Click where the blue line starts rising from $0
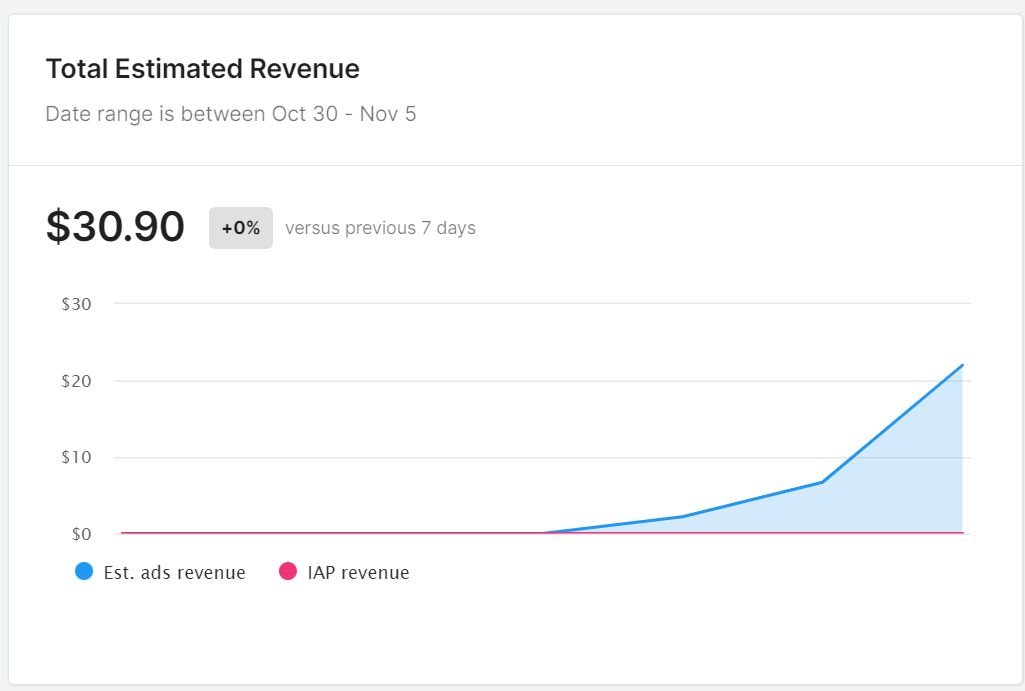This screenshot has height=691, width=1025. click(x=542, y=533)
